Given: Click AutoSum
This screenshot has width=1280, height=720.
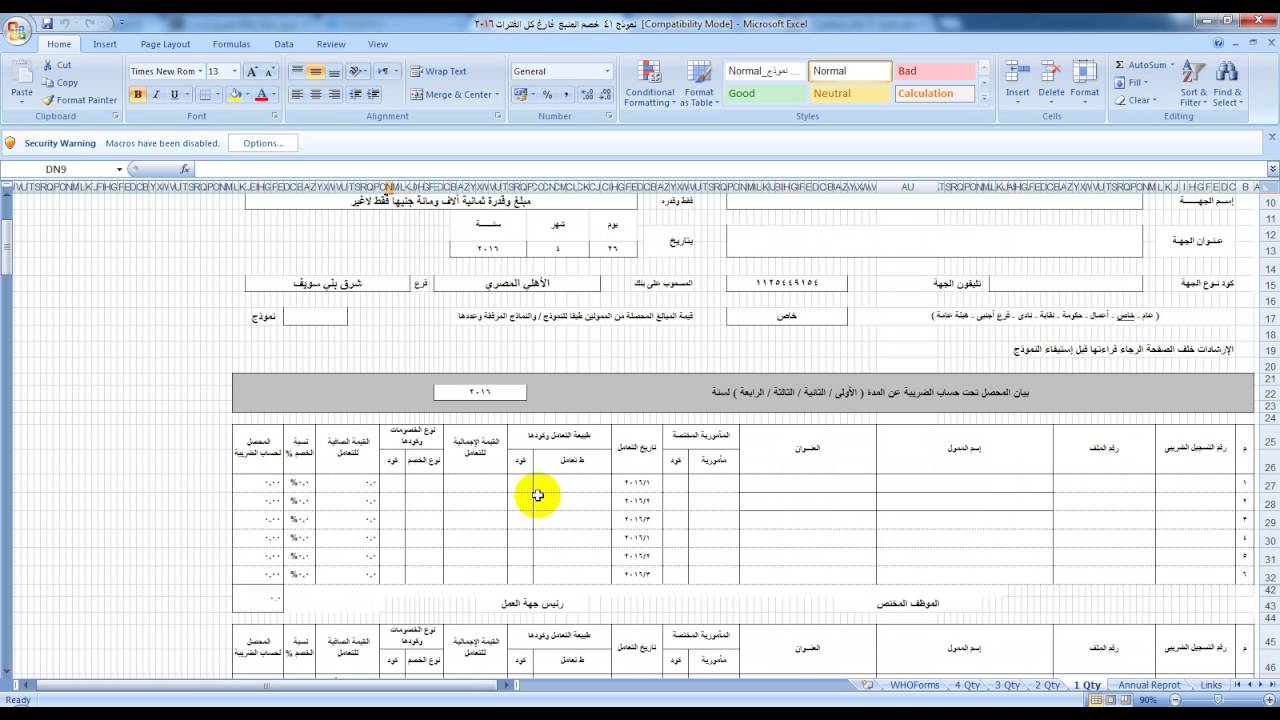Looking at the screenshot, I should click(1142, 65).
